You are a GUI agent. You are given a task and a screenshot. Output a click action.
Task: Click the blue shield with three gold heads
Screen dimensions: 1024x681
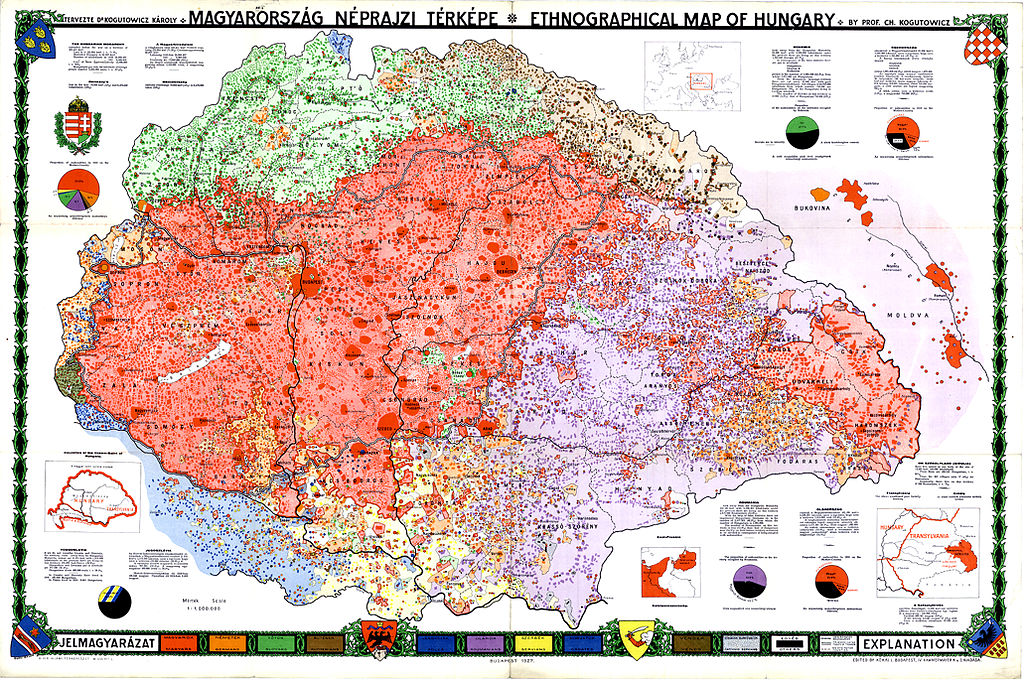(35, 37)
